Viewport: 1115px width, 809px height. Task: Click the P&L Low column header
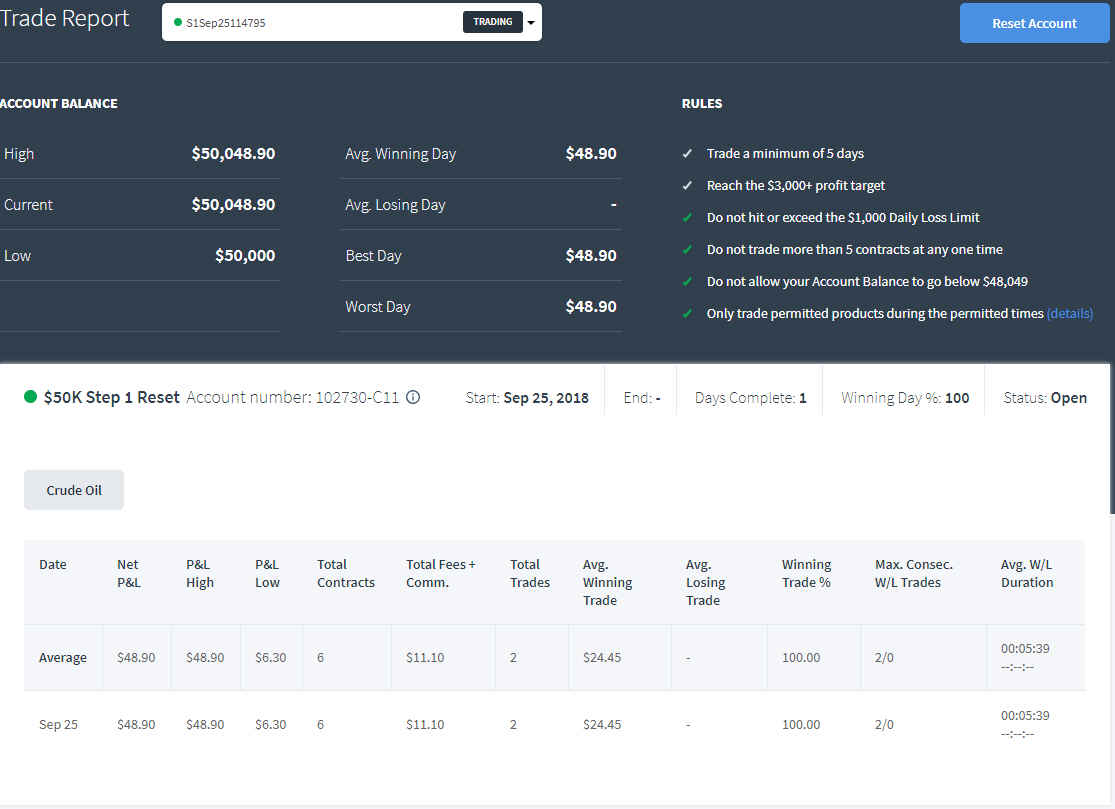[x=267, y=573]
